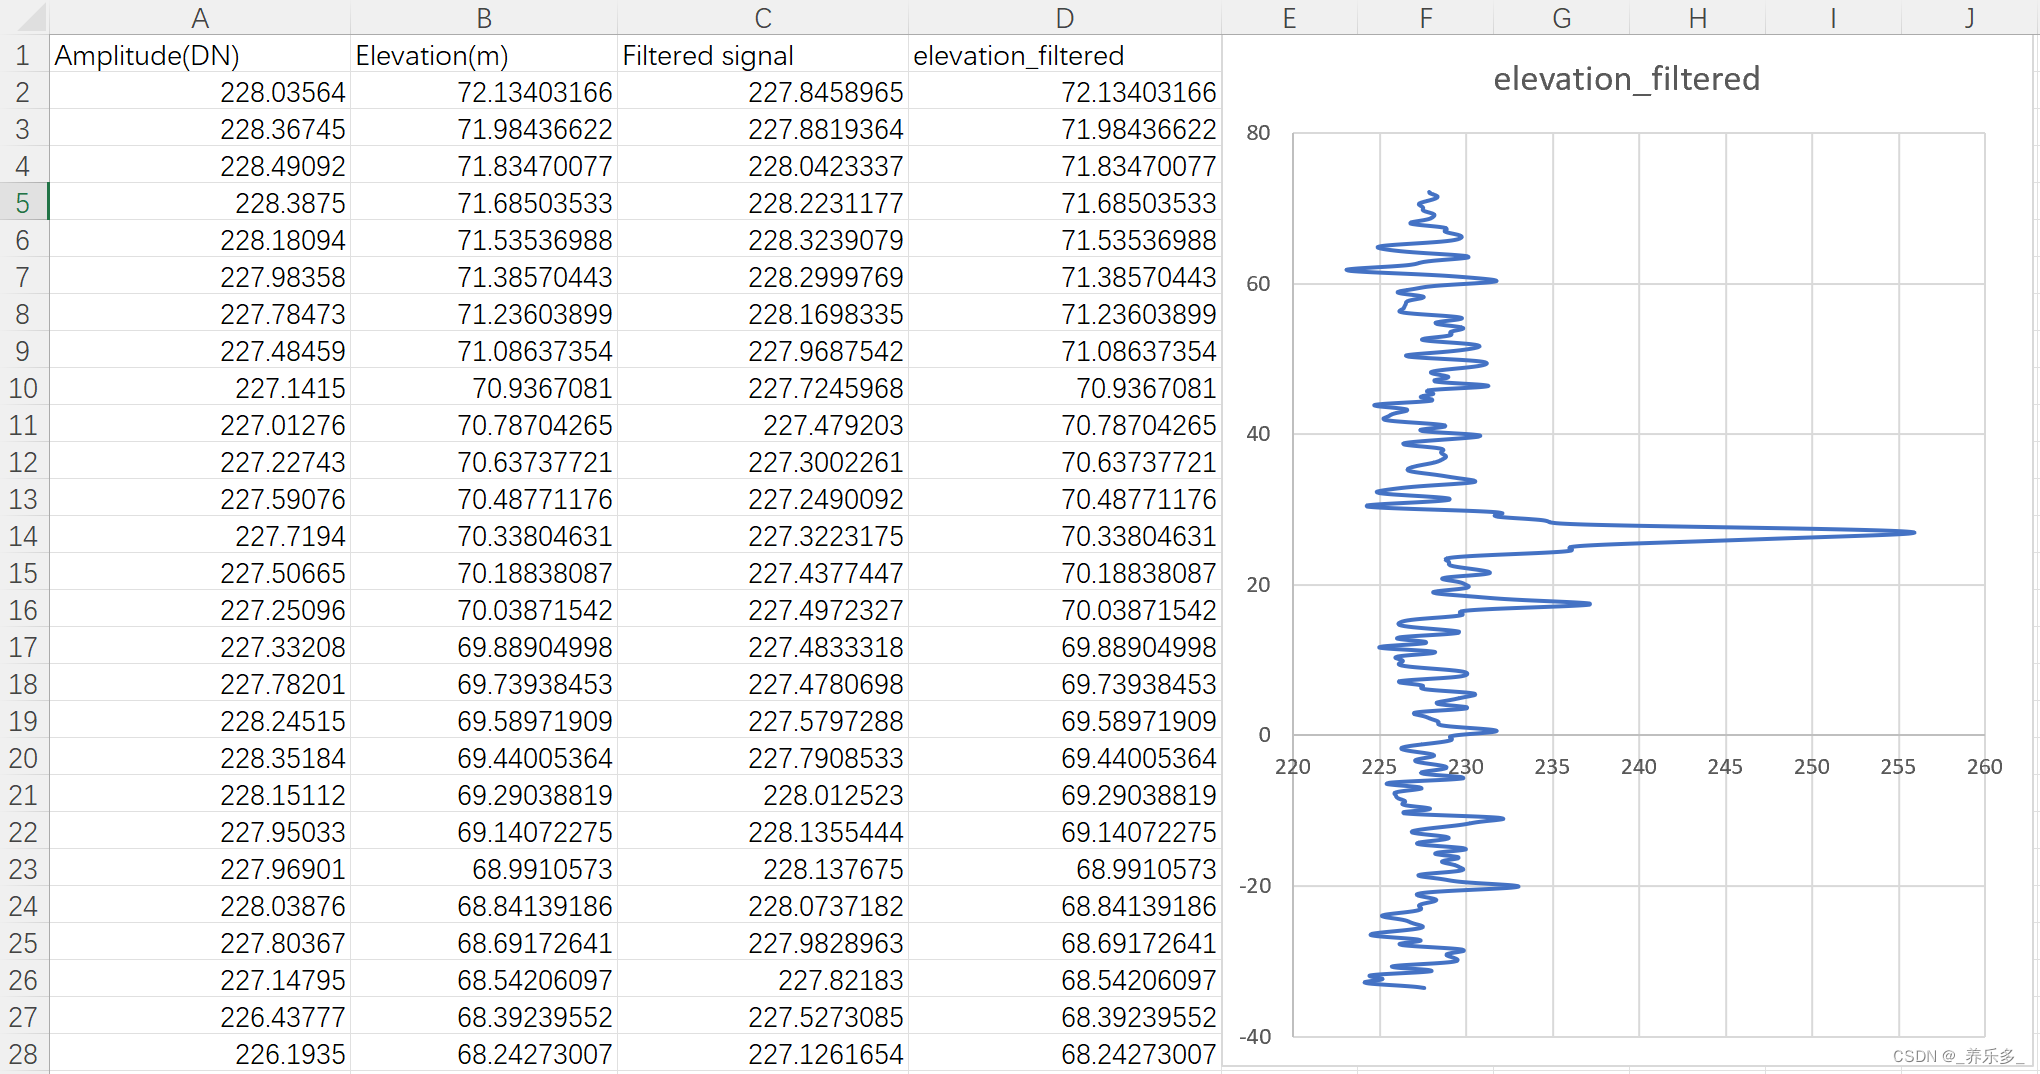Select cell containing 227.82183
This screenshot has width=2040, height=1074.
763,980
